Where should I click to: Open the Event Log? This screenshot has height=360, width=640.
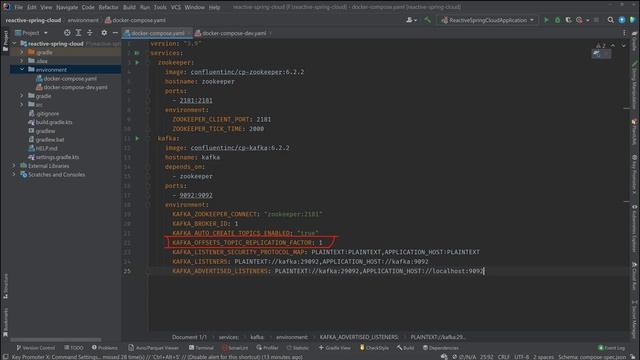pos(611,348)
